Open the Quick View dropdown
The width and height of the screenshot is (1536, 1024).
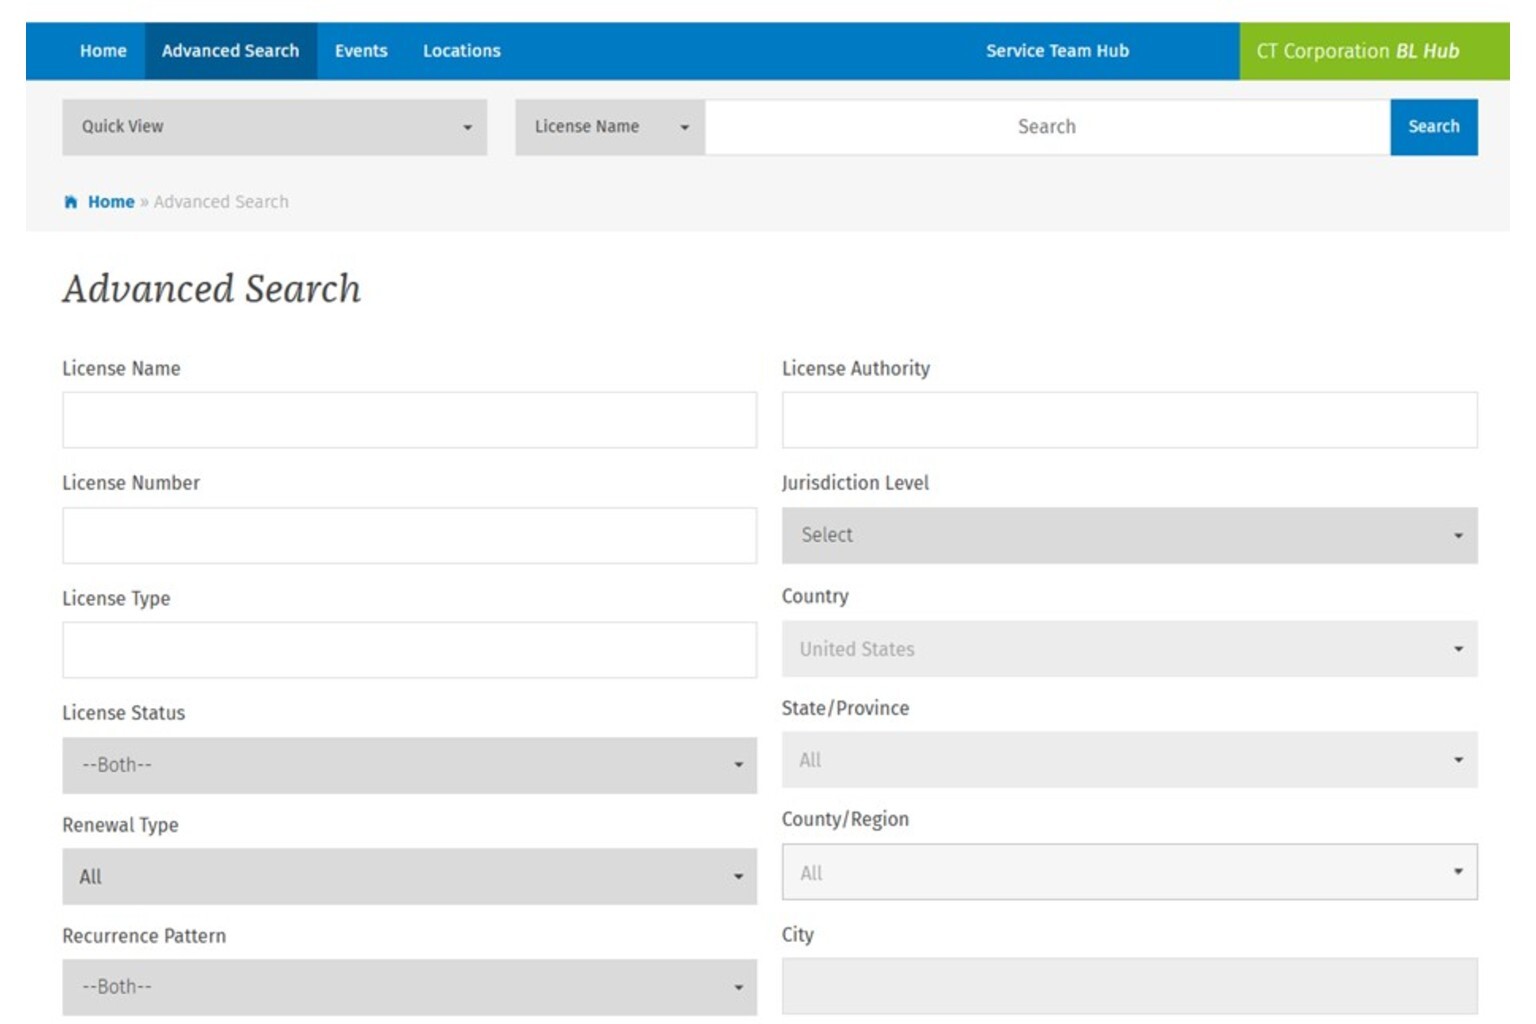pos(274,127)
